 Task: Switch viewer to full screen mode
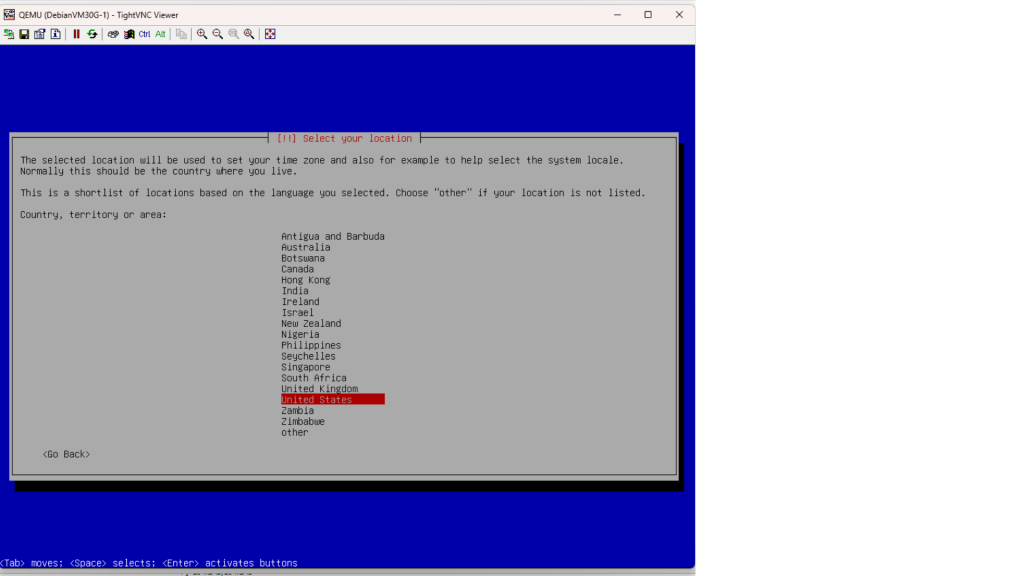[270, 34]
